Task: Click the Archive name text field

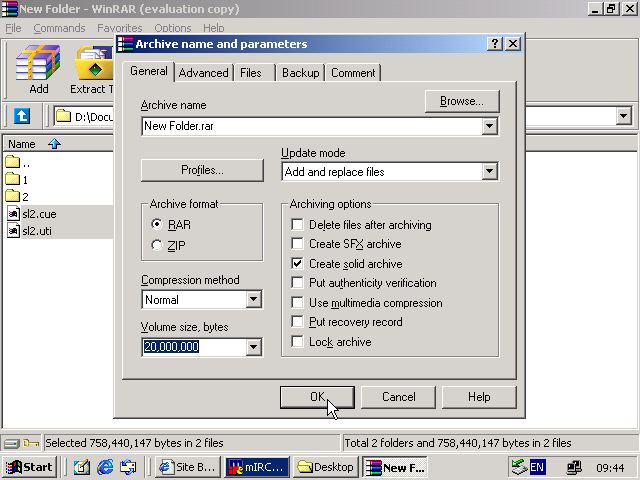Action: pyautogui.click(x=312, y=126)
